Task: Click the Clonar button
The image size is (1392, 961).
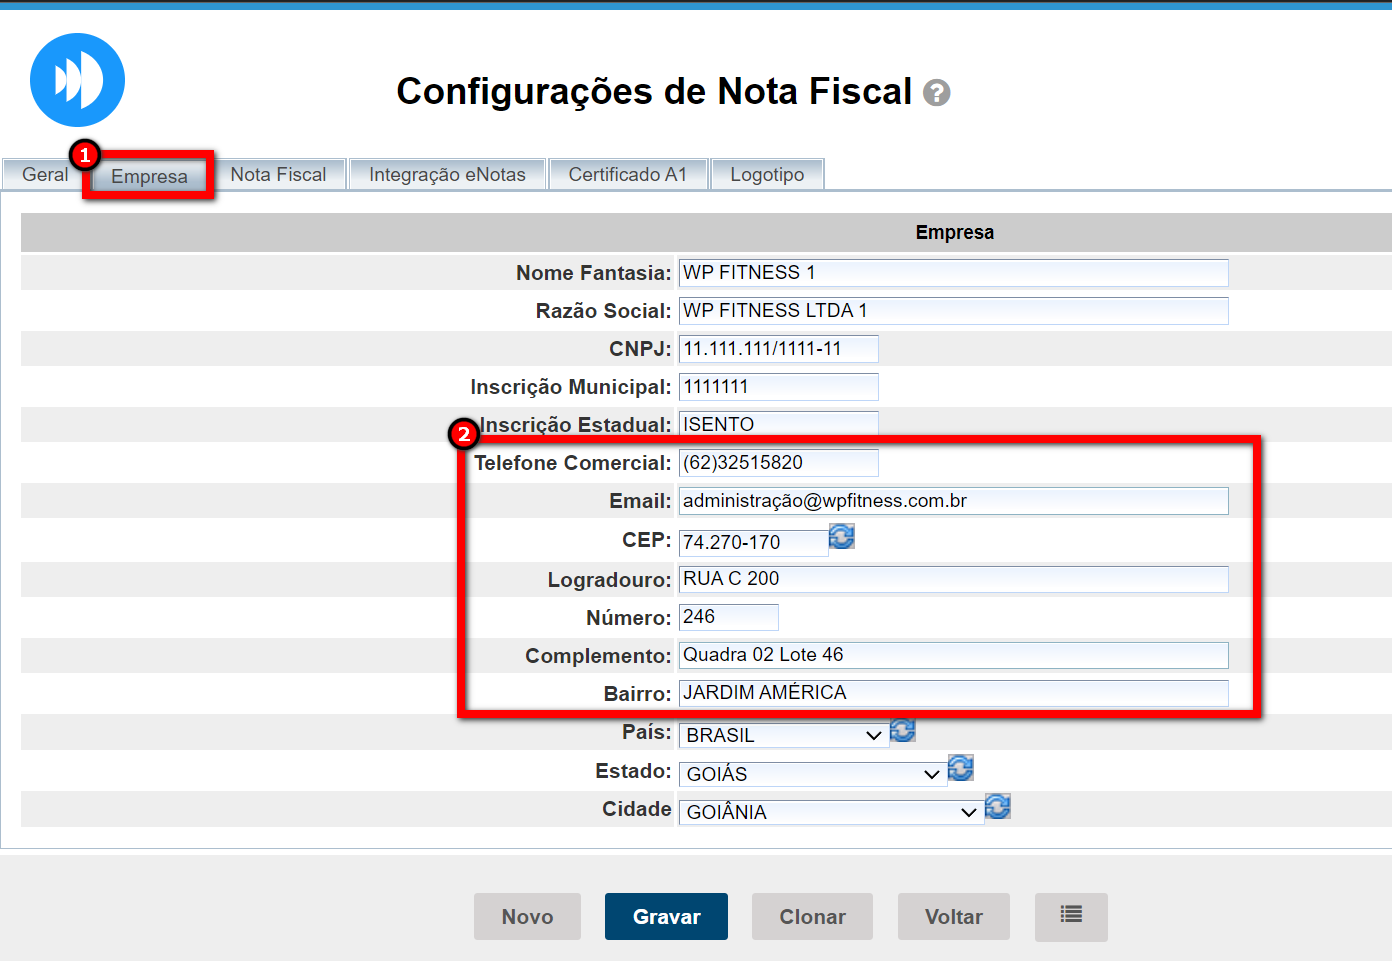Action: coord(812,916)
